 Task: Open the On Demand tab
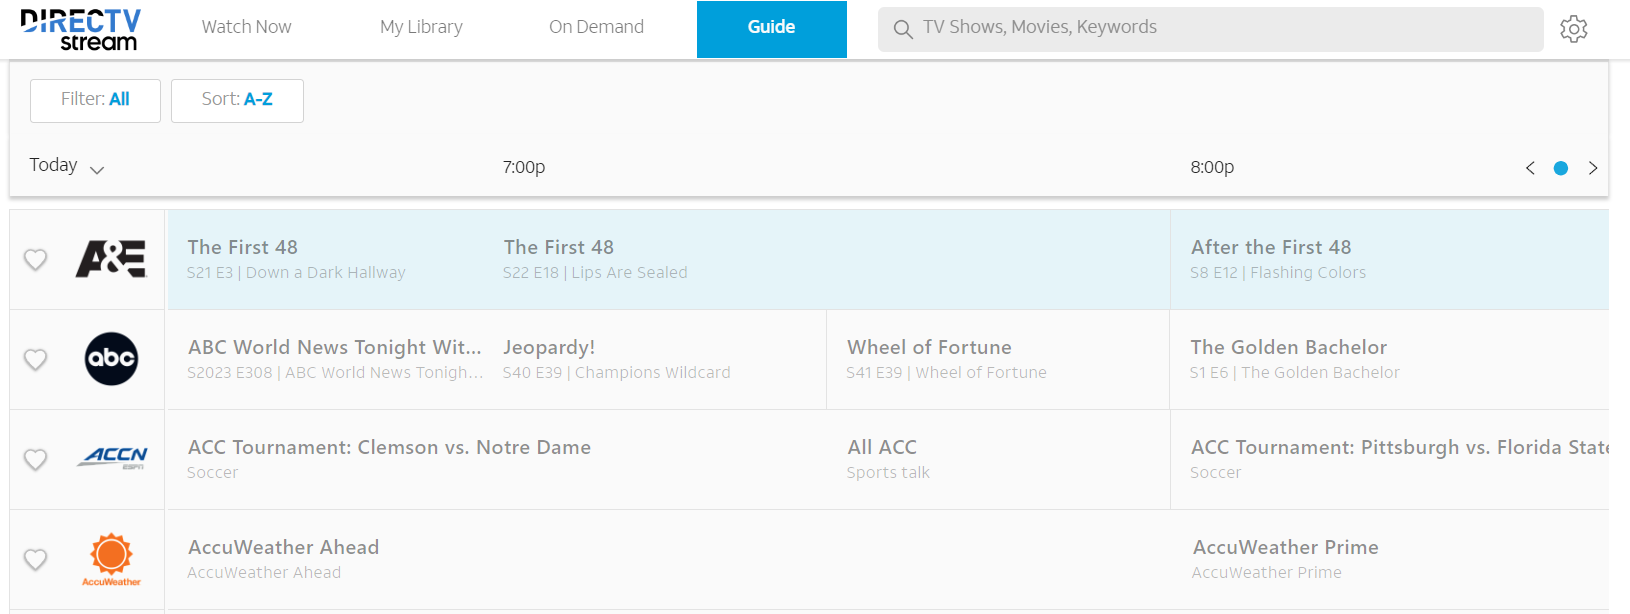pyautogui.click(x=596, y=28)
